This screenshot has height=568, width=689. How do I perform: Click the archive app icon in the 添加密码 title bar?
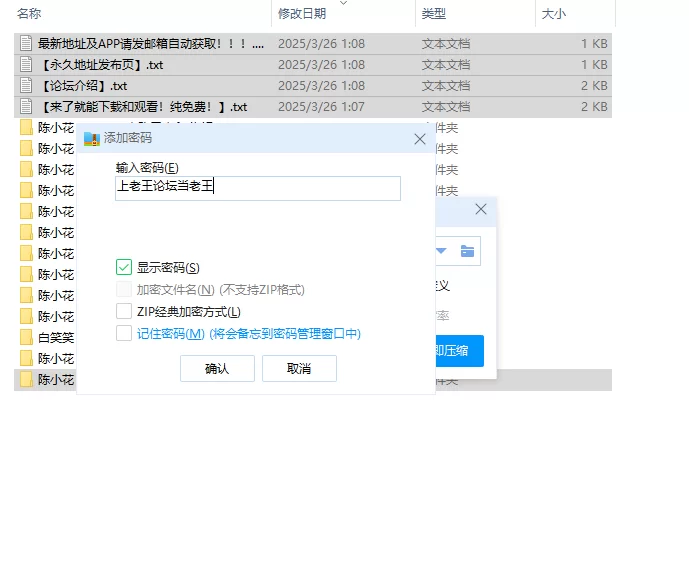92,139
